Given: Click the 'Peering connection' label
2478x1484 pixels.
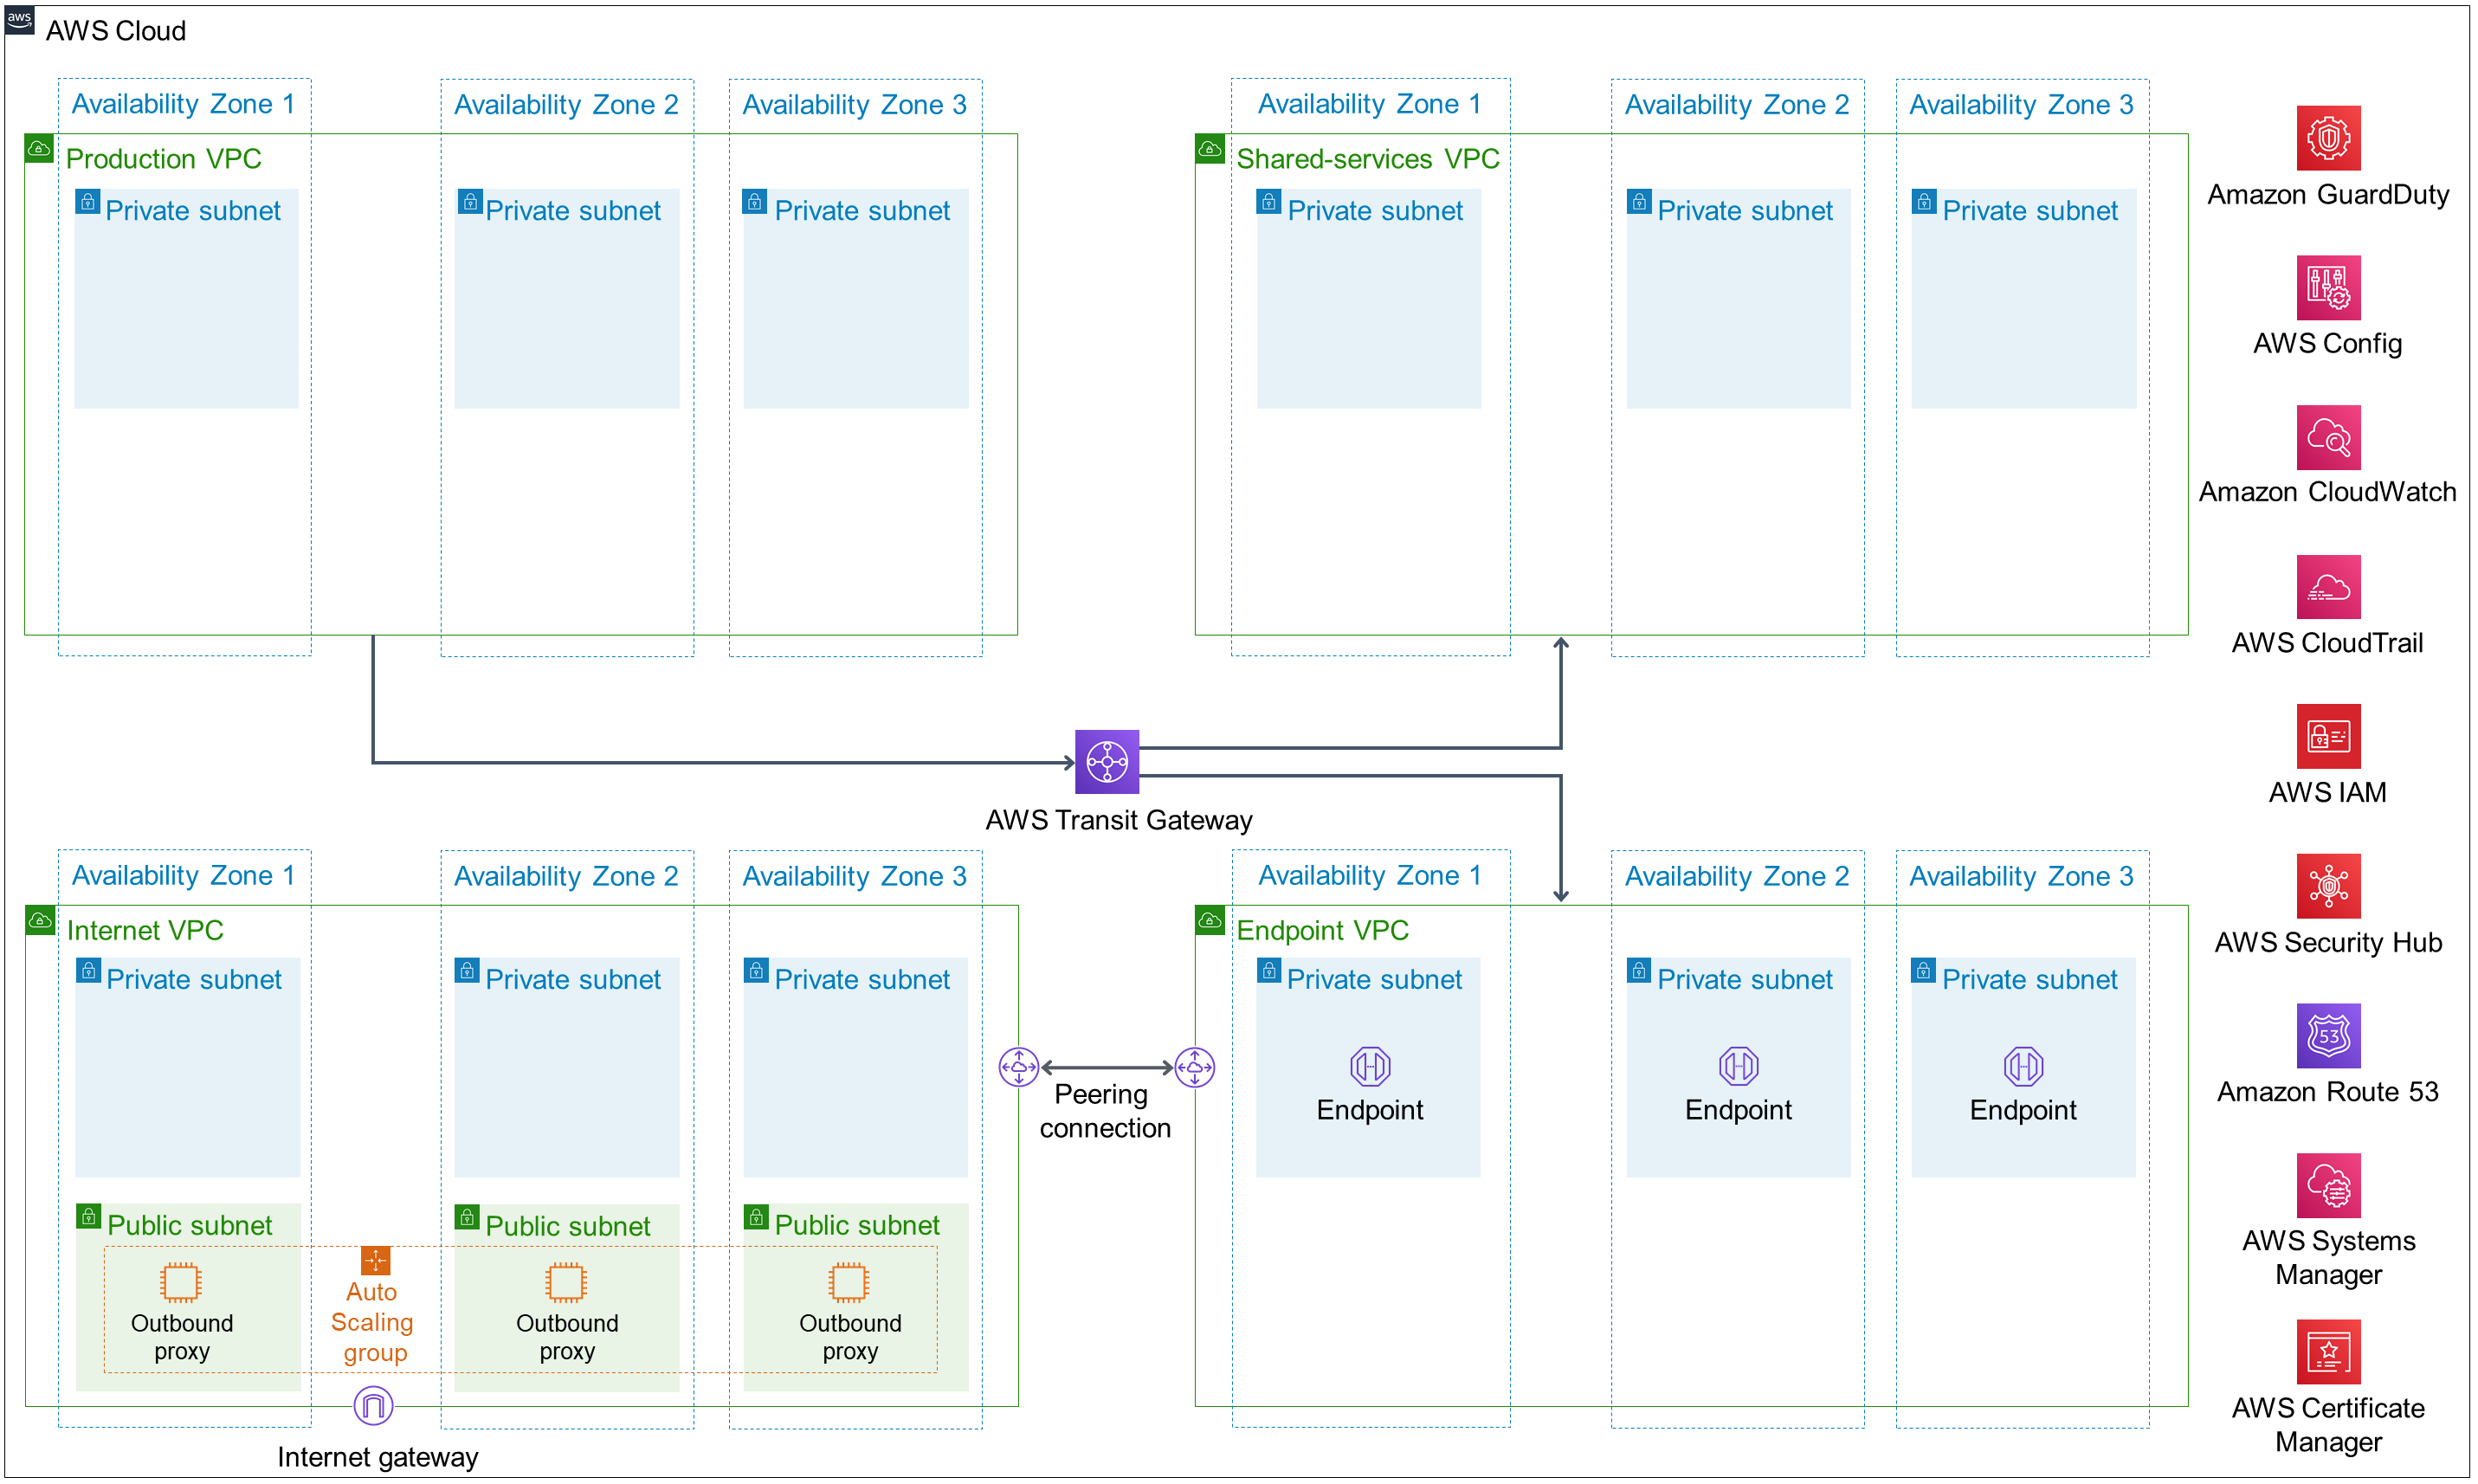Looking at the screenshot, I should pos(1105,1111).
